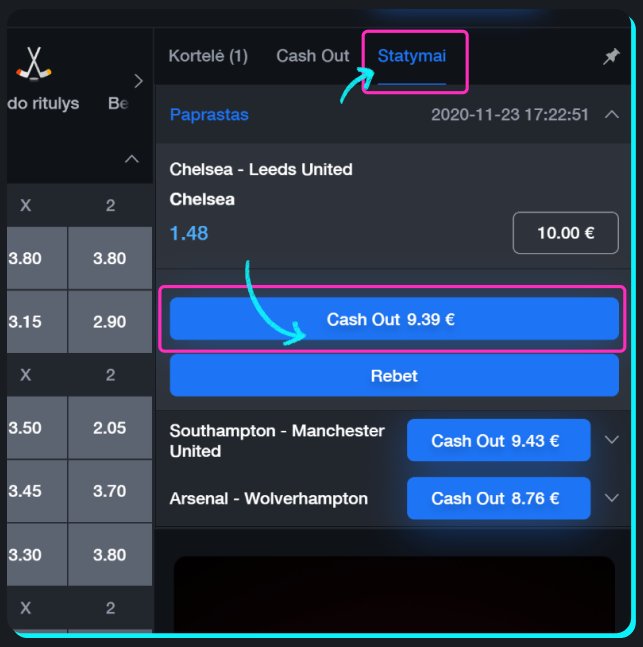The height and width of the screenshot is (647, 643).
Task: Click the 10.00 € stake field
Action: [x=565, y=233]
